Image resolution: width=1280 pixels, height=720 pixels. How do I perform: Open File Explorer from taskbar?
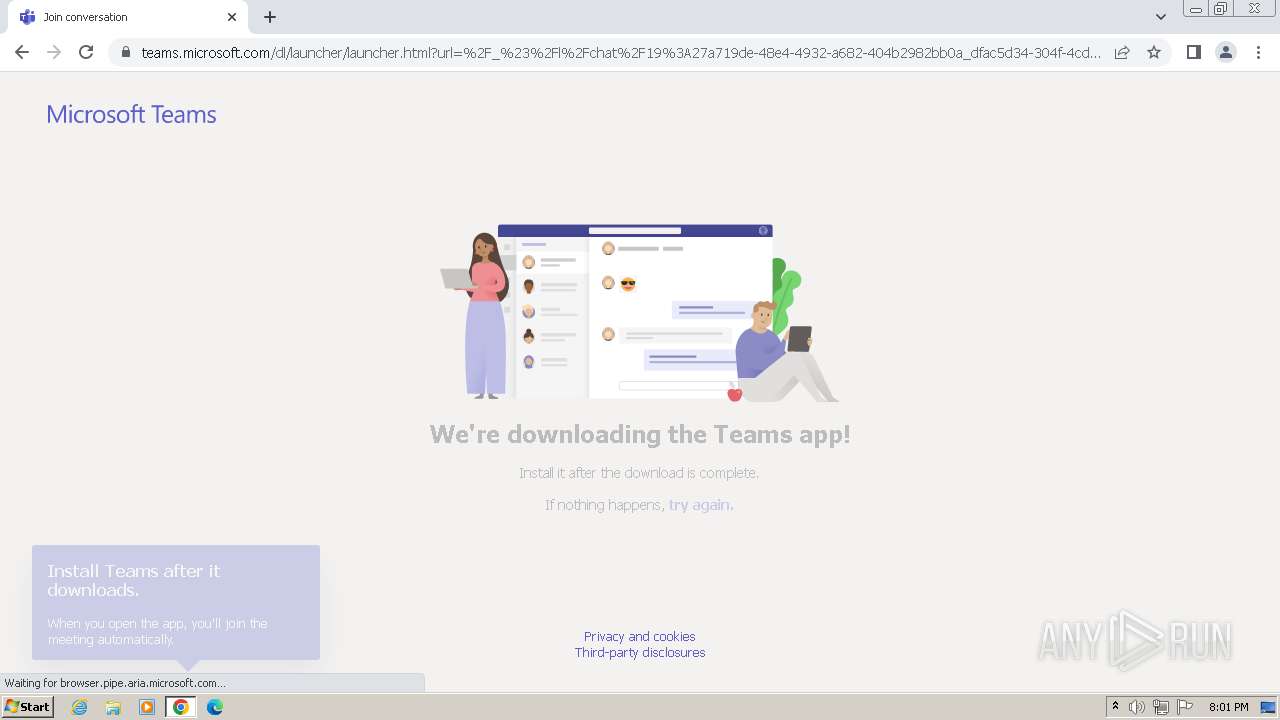113,707
